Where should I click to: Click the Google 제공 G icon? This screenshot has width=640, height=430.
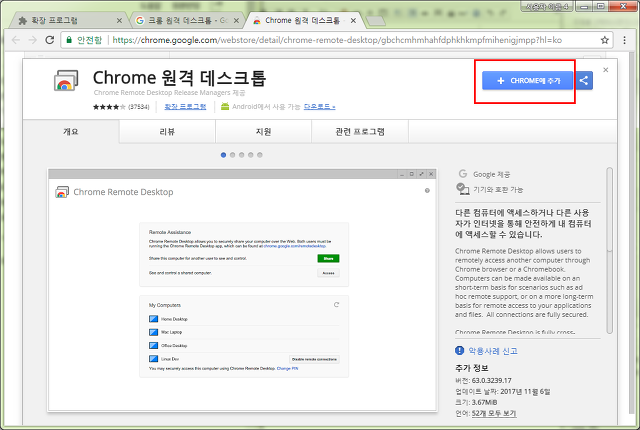463,174
